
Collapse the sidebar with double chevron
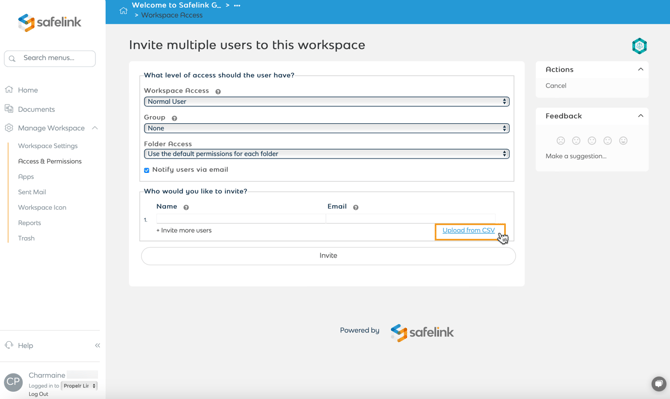[97, 345]
